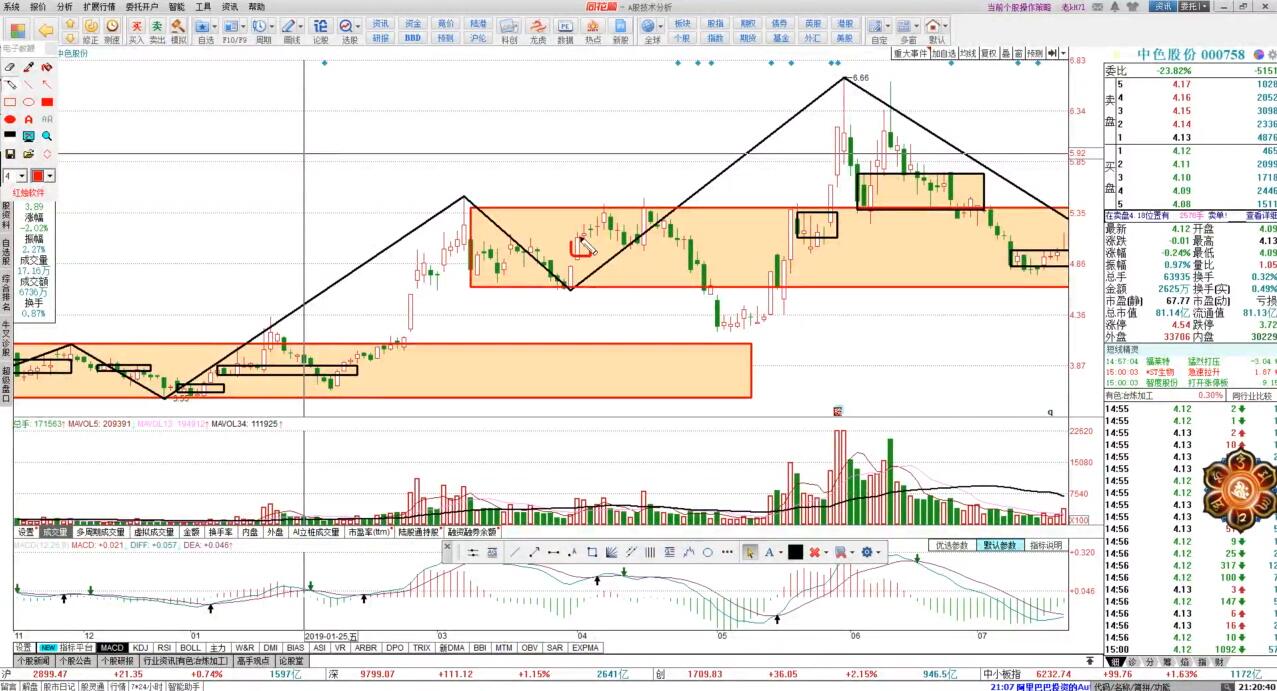Viewport: 1277px width, 691px height.
Task: Toggle the 预测 forecast button
Action: (1036, 53)
